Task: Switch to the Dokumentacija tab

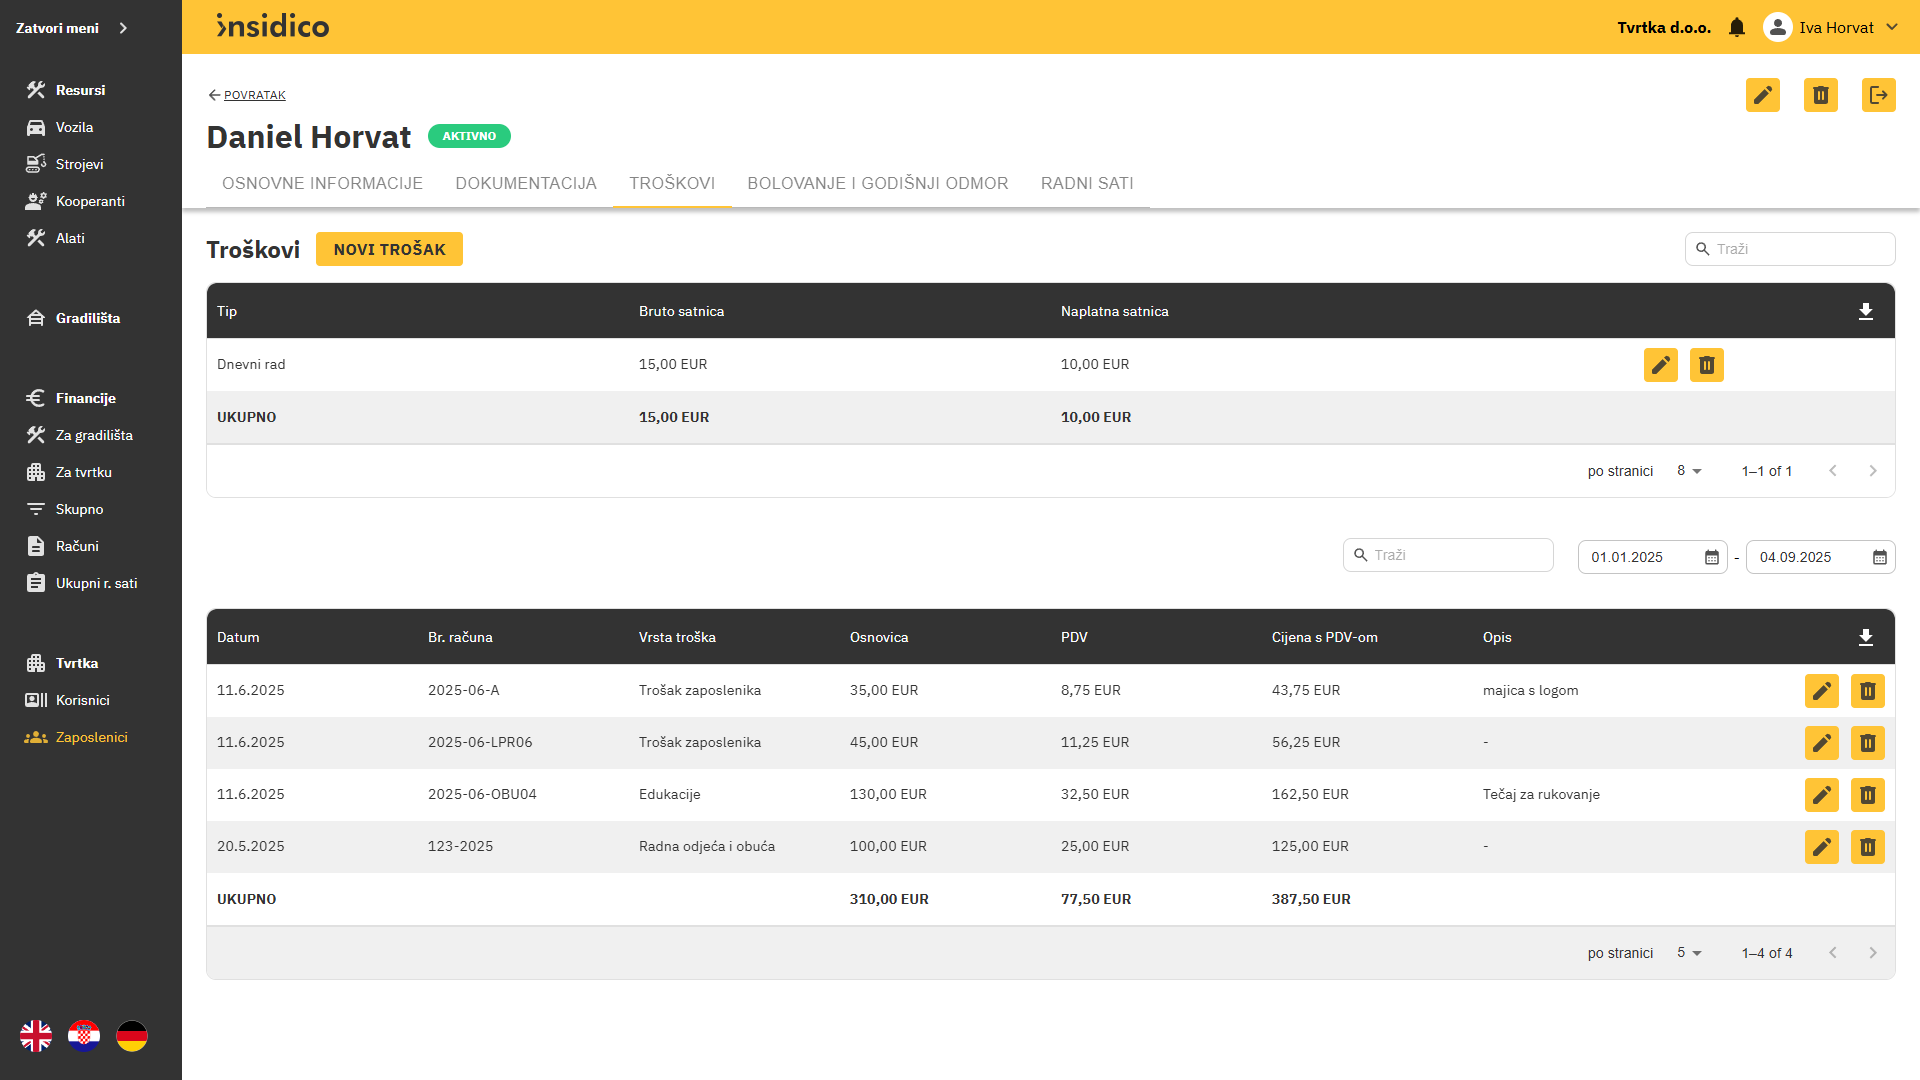Action: click(525, 183)
